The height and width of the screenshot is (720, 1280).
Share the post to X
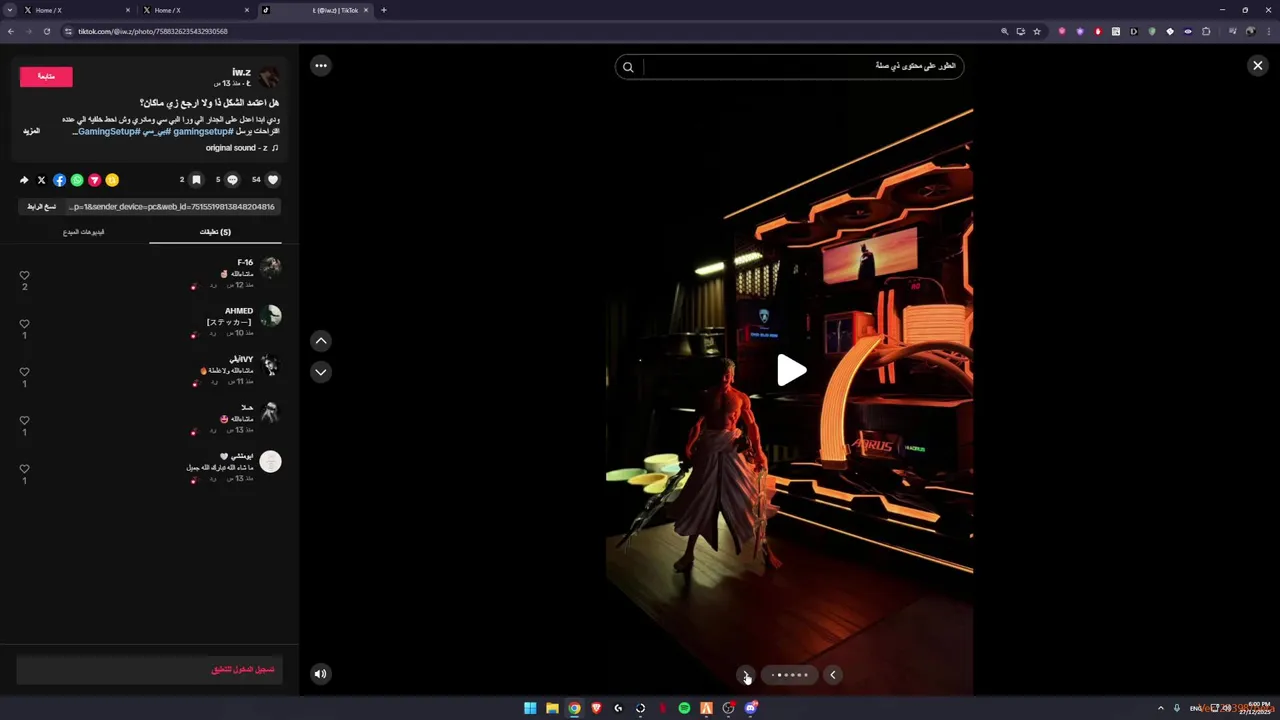(x=41, y=180)
